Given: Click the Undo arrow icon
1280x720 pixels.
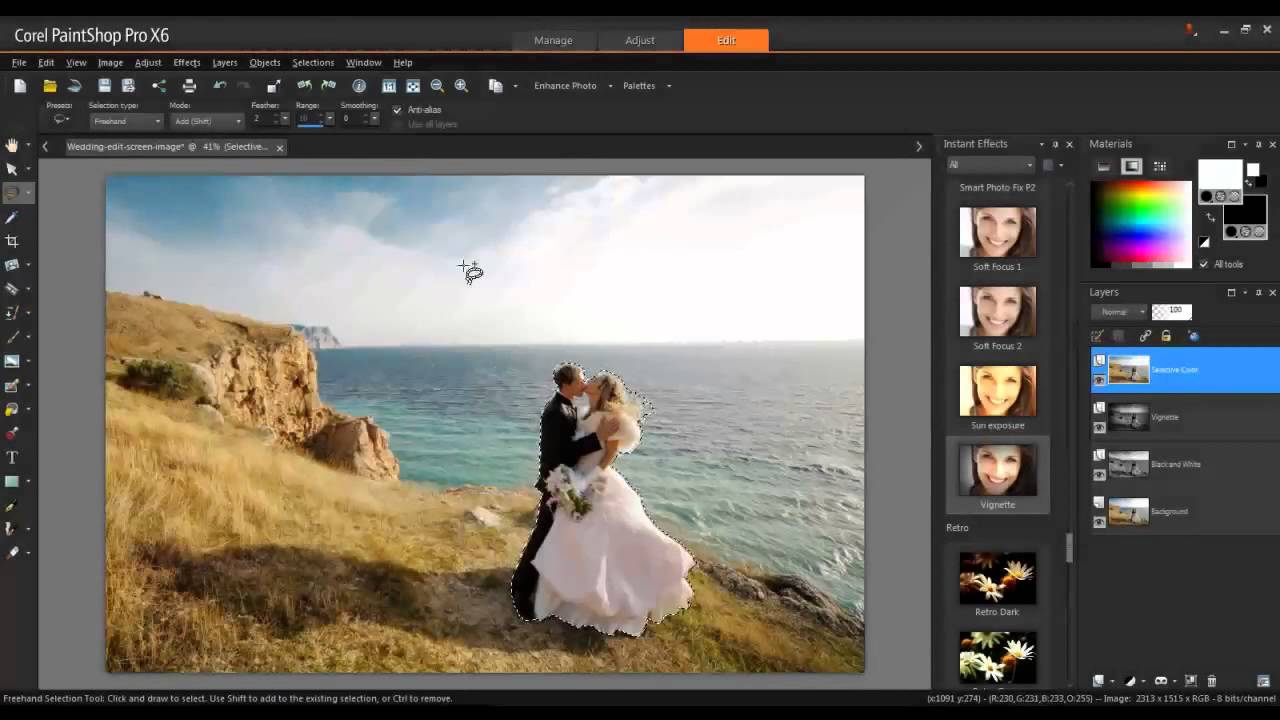Looking at the screenshot, I should coord(220,86).
